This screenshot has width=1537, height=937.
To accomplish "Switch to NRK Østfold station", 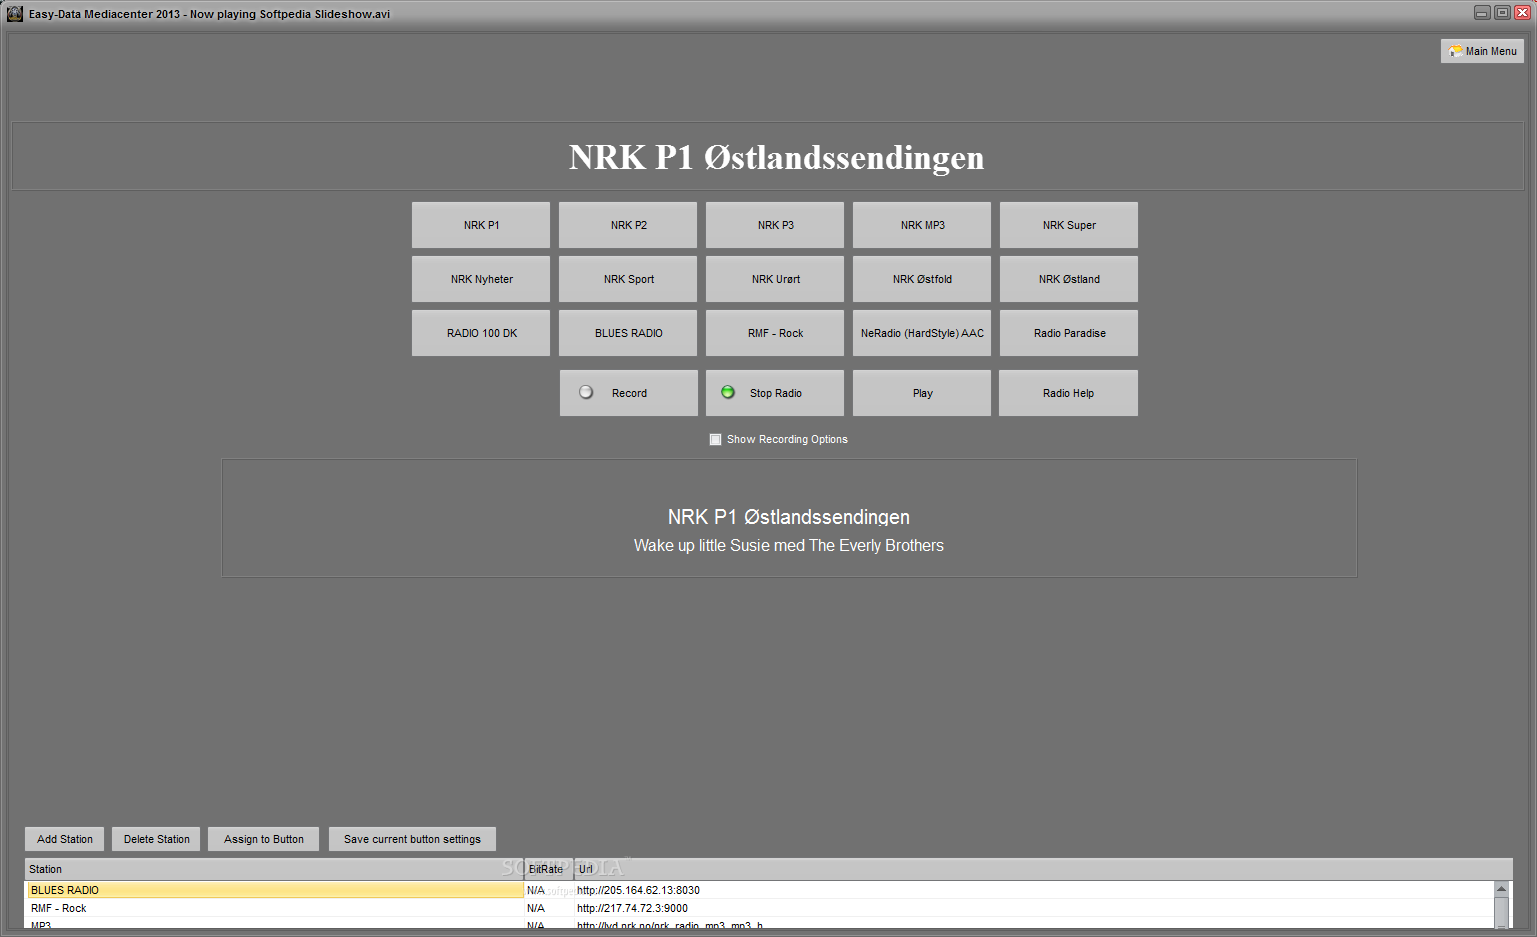I will tap(922, 279).
